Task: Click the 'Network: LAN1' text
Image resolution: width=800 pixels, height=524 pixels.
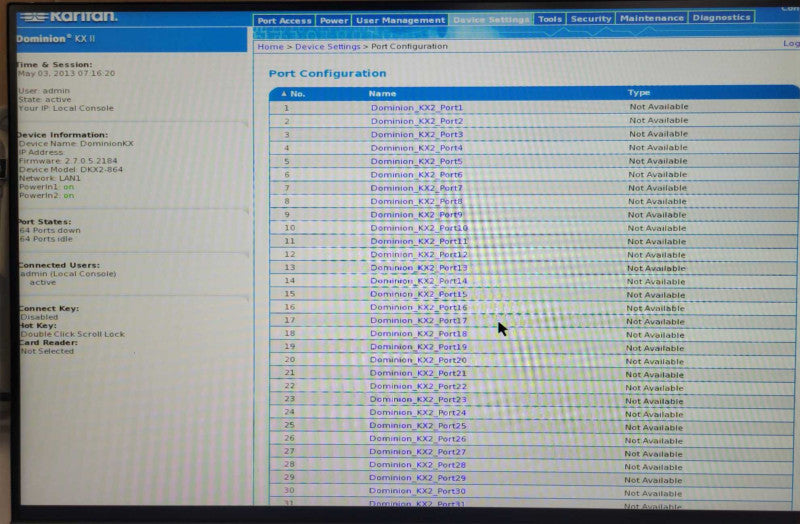Action: pos(50,178)
